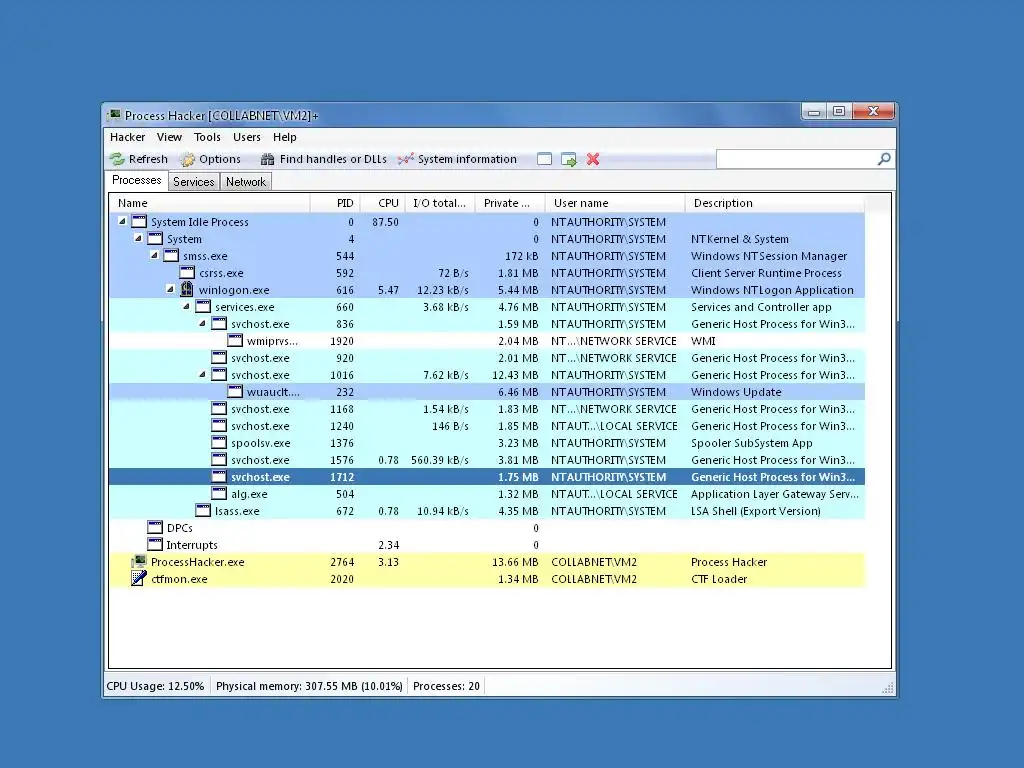Screen dimensions: 1024x768
Task: Switch to the Processes tab
Action: pyautogui.click(x=136, y=180)
